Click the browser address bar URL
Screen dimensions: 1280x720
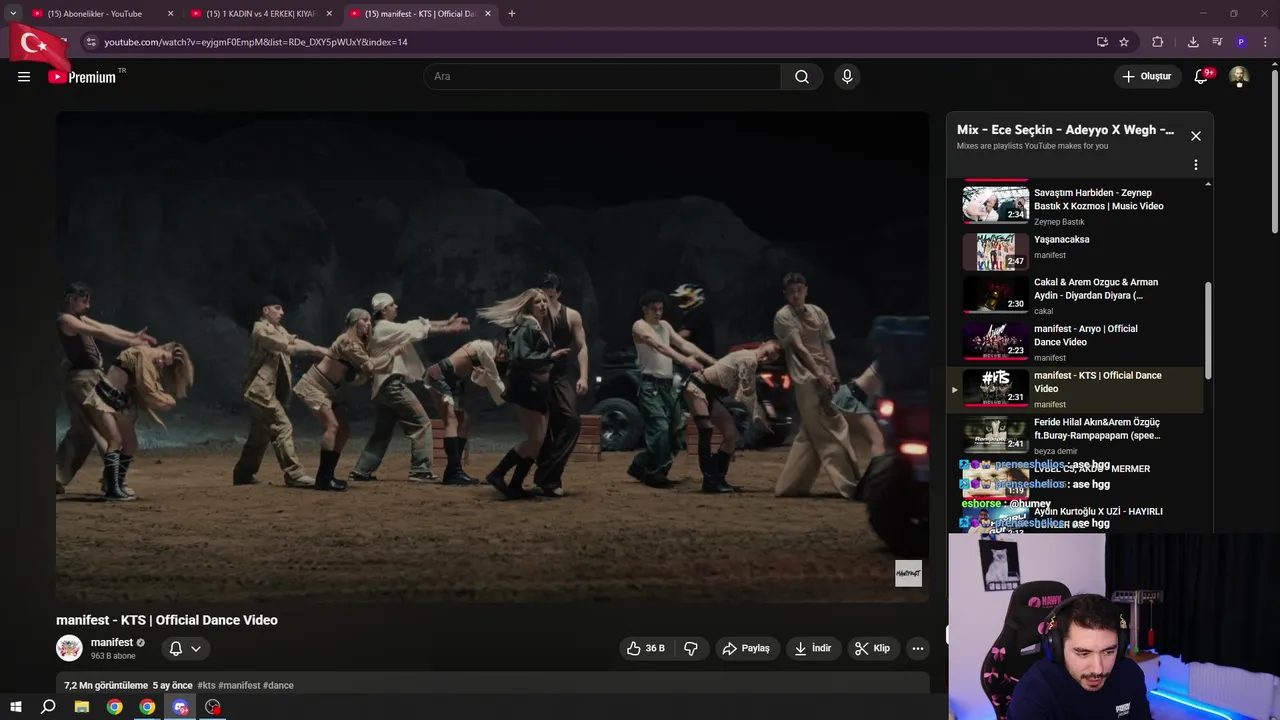click(x=255, y=42)
